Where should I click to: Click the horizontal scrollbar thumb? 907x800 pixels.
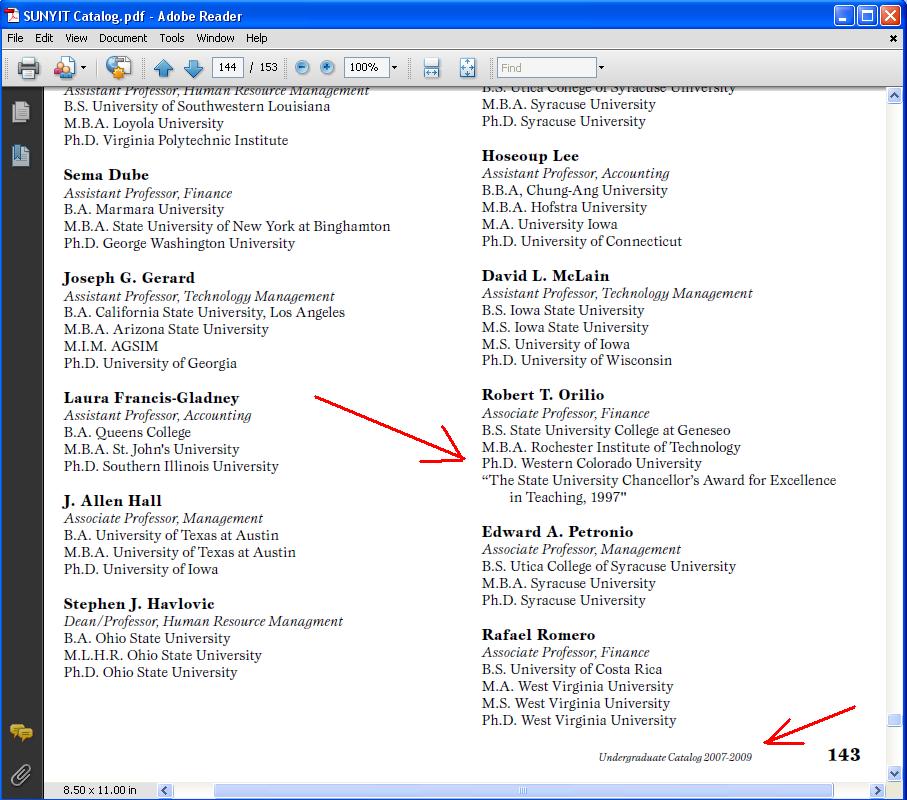[520, 790]
